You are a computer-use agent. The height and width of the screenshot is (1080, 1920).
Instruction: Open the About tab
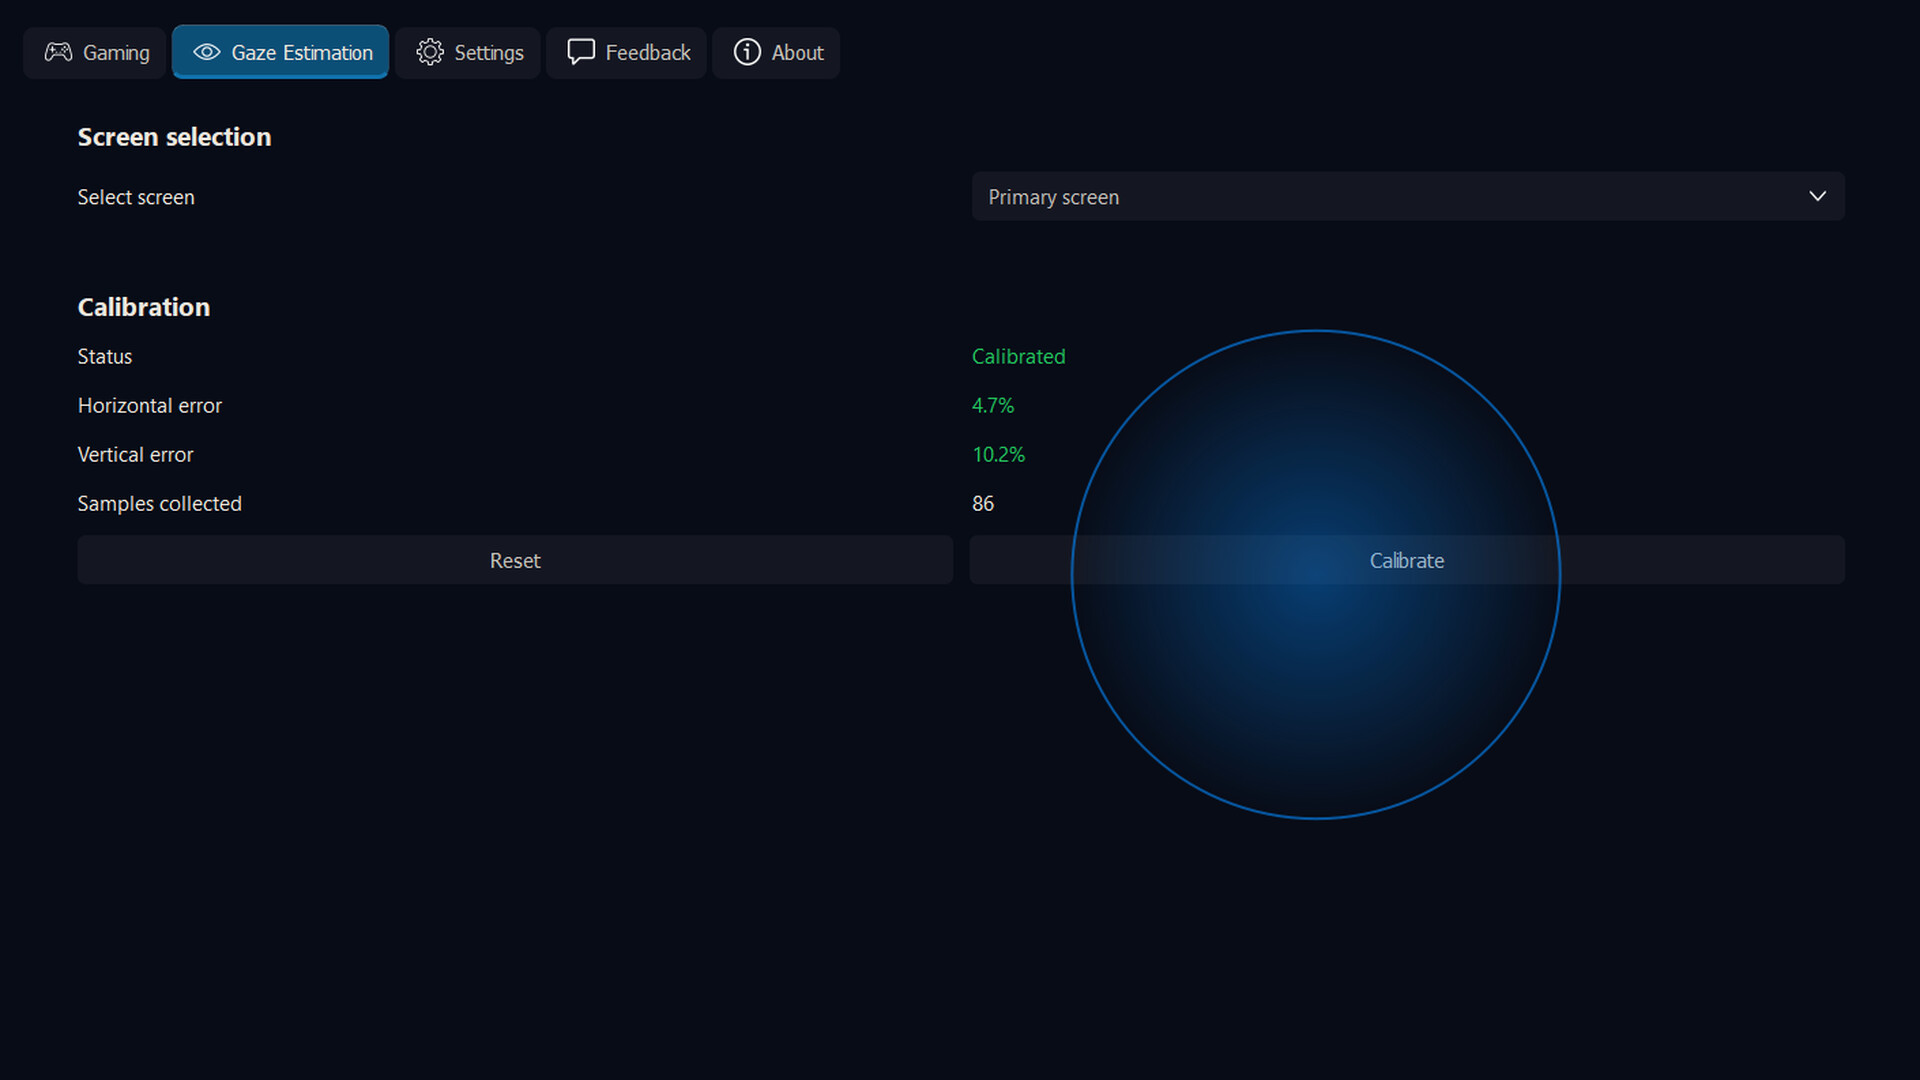(x=797, y=53)
